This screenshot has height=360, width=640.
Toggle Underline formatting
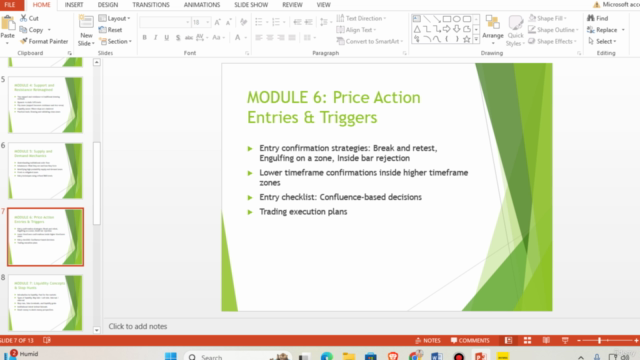coord(167,38)
